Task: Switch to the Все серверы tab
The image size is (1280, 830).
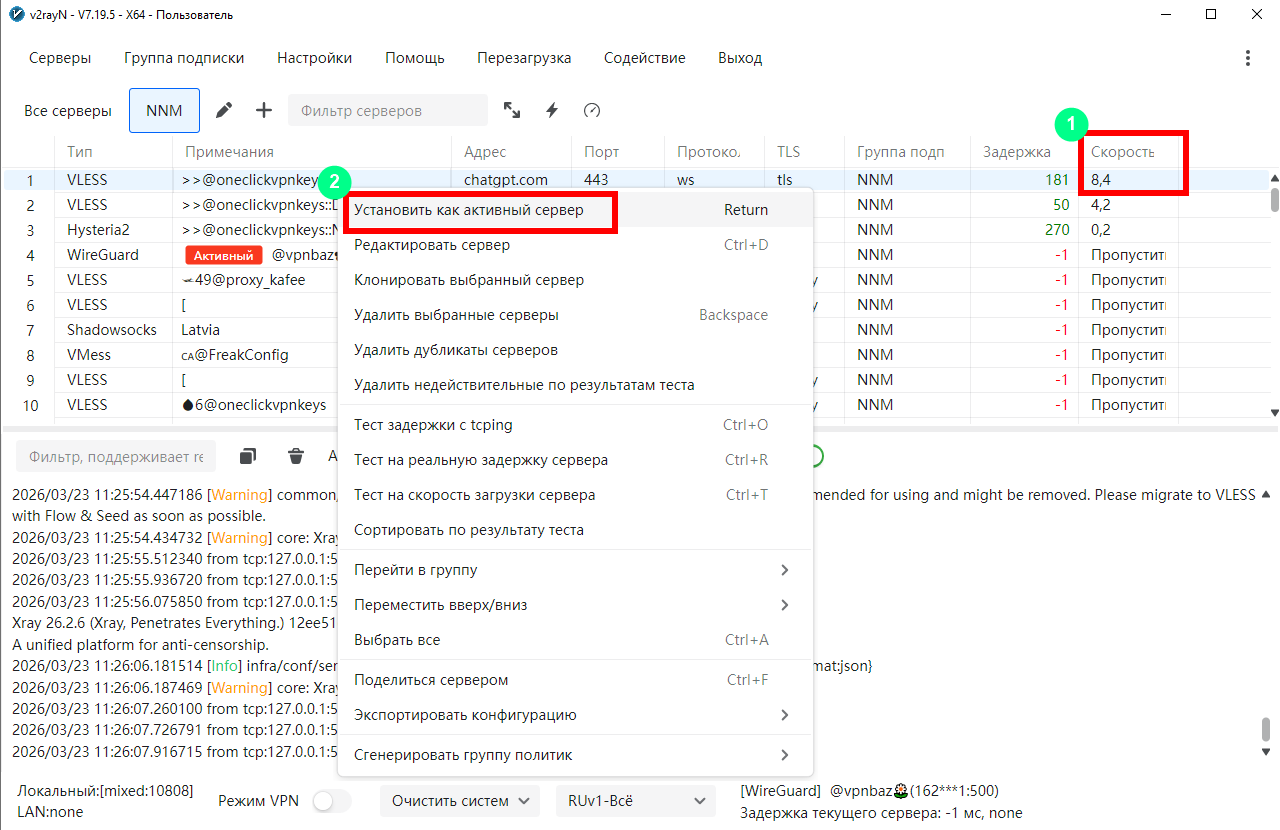Action: tap(68, 110)
